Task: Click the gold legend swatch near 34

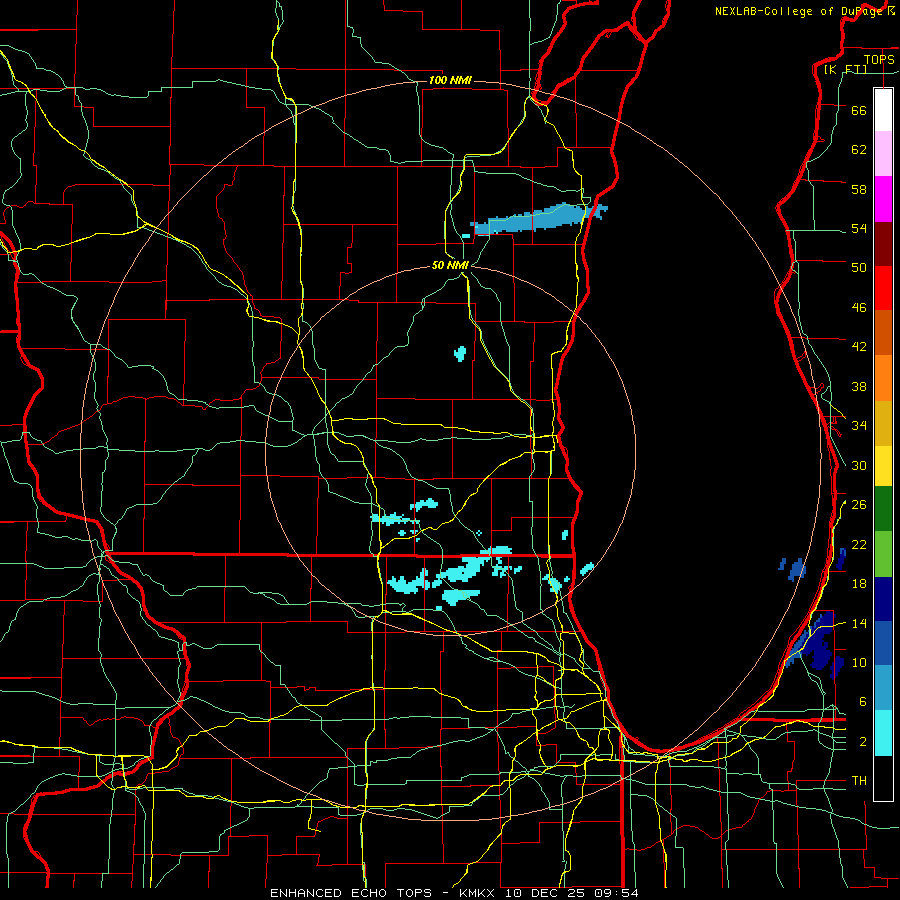Action: [x=883, y=424]
